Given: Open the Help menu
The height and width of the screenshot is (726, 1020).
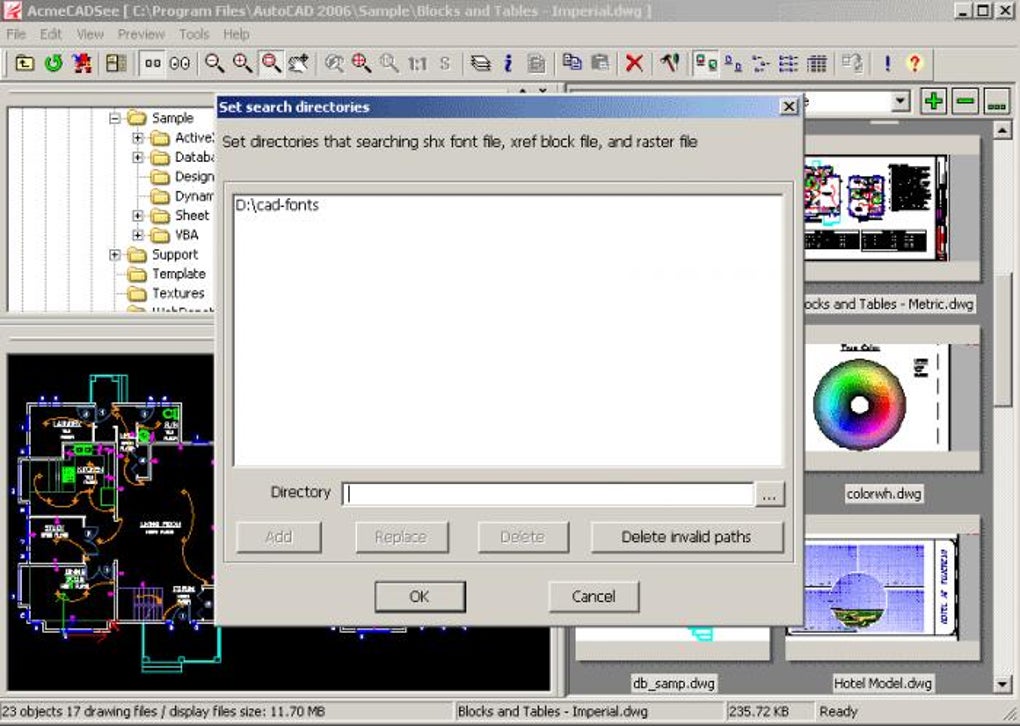Looking at the screenshot, I should tap(236, 34).
